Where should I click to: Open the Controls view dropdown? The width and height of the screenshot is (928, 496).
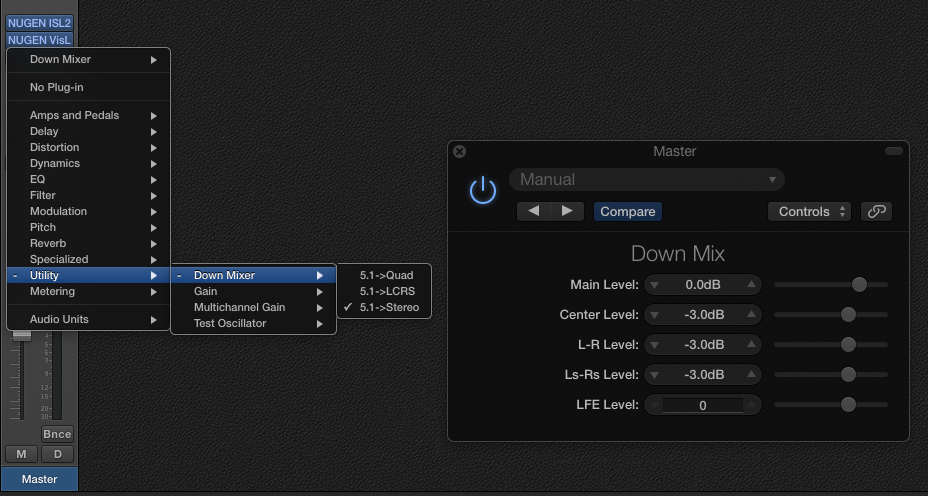tap(809, 211)
